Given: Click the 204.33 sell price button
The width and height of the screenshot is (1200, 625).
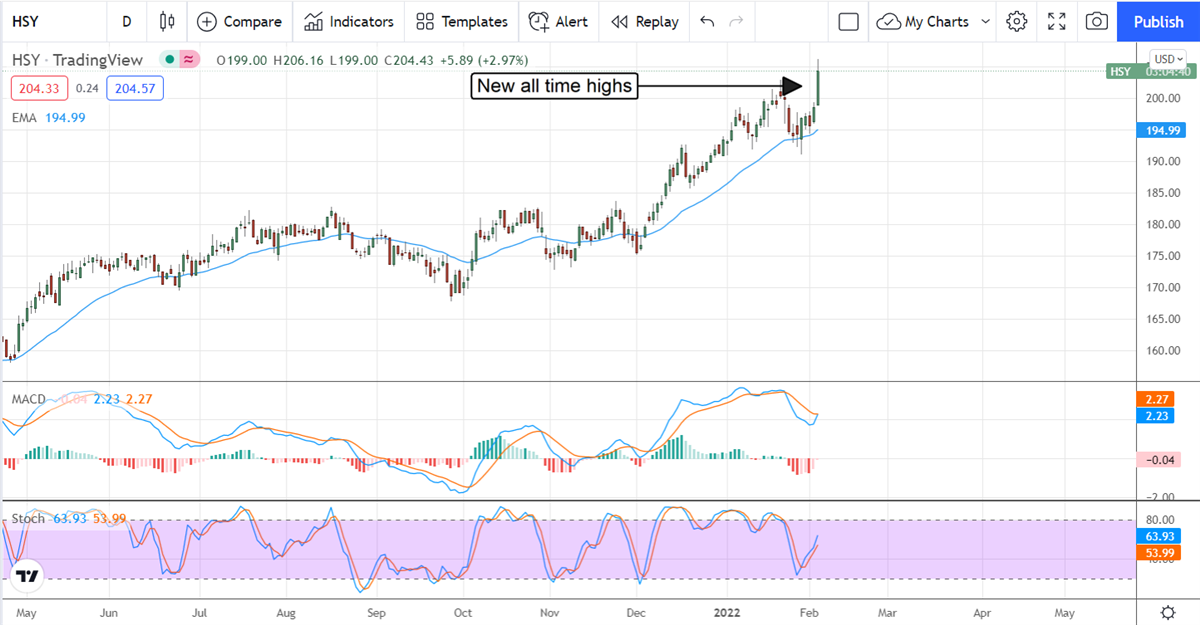Looking at the screenshot, I should (40, 87).
